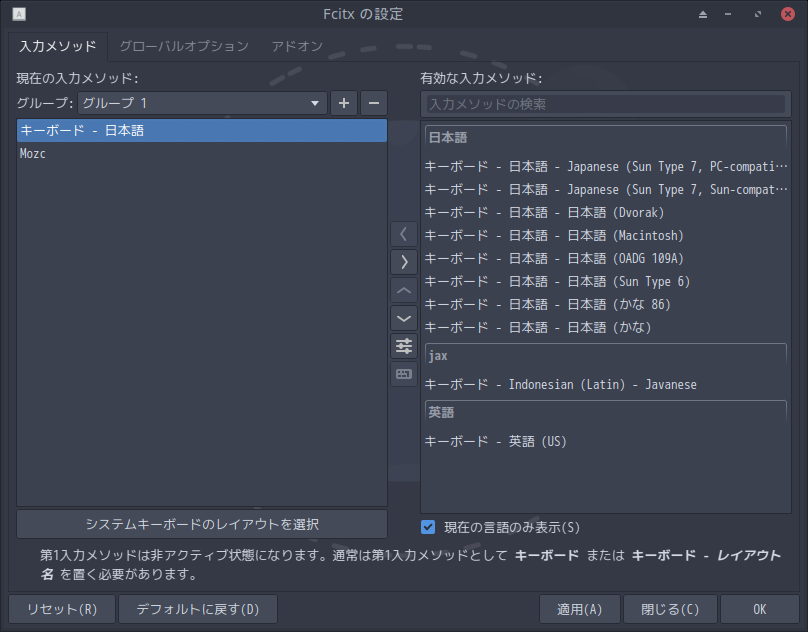Close the window with red X
The height and width of the screenshot is (632, 808).
coord(787,14)
